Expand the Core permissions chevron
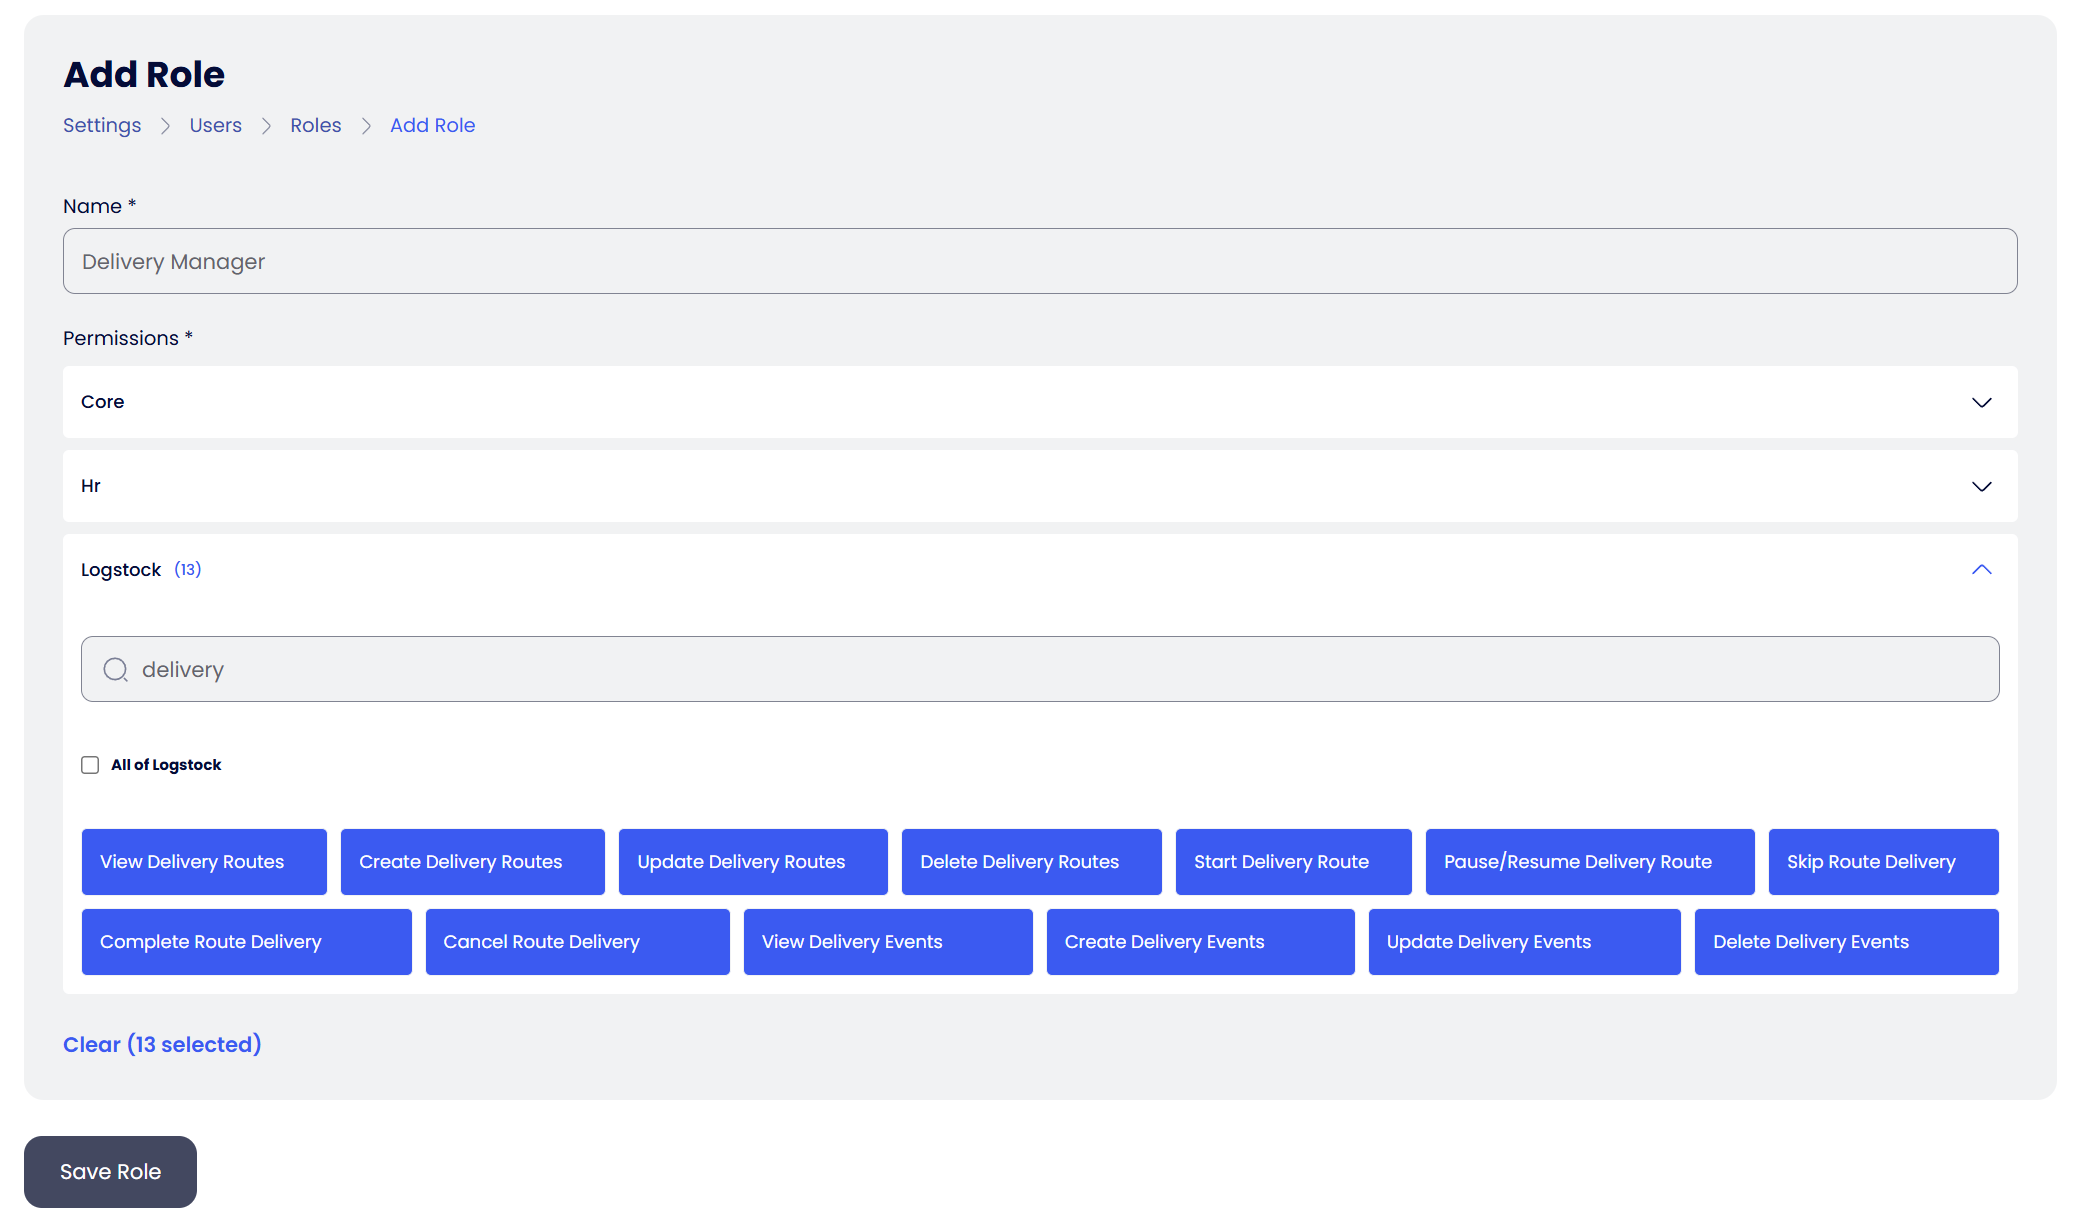2077x1216 pixels. (x=1981, y=402)
